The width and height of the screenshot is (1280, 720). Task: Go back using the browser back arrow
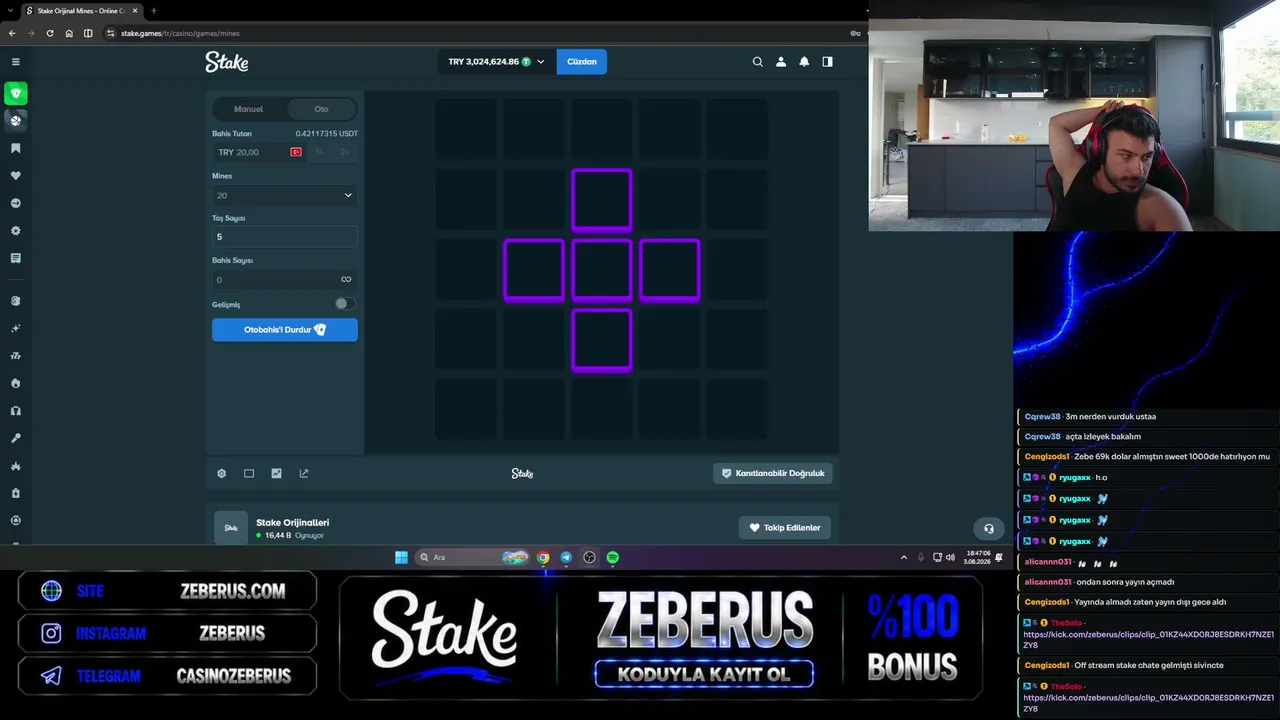pyautogui.click(x=12, y=33)
